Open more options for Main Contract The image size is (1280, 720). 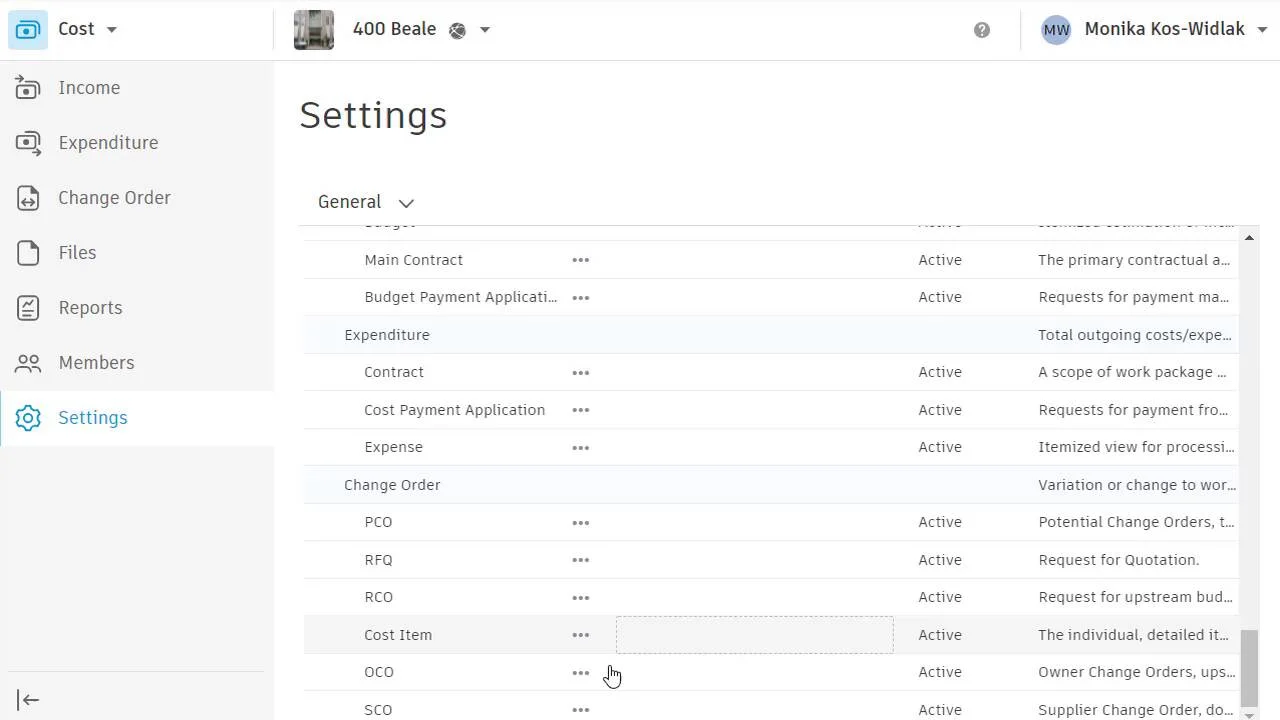pos(580,260)
